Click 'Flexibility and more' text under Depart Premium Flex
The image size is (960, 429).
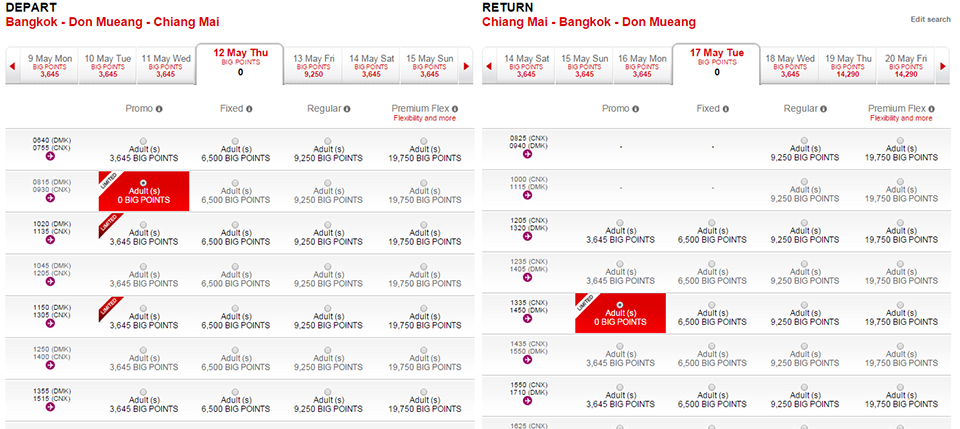[425, 118]
